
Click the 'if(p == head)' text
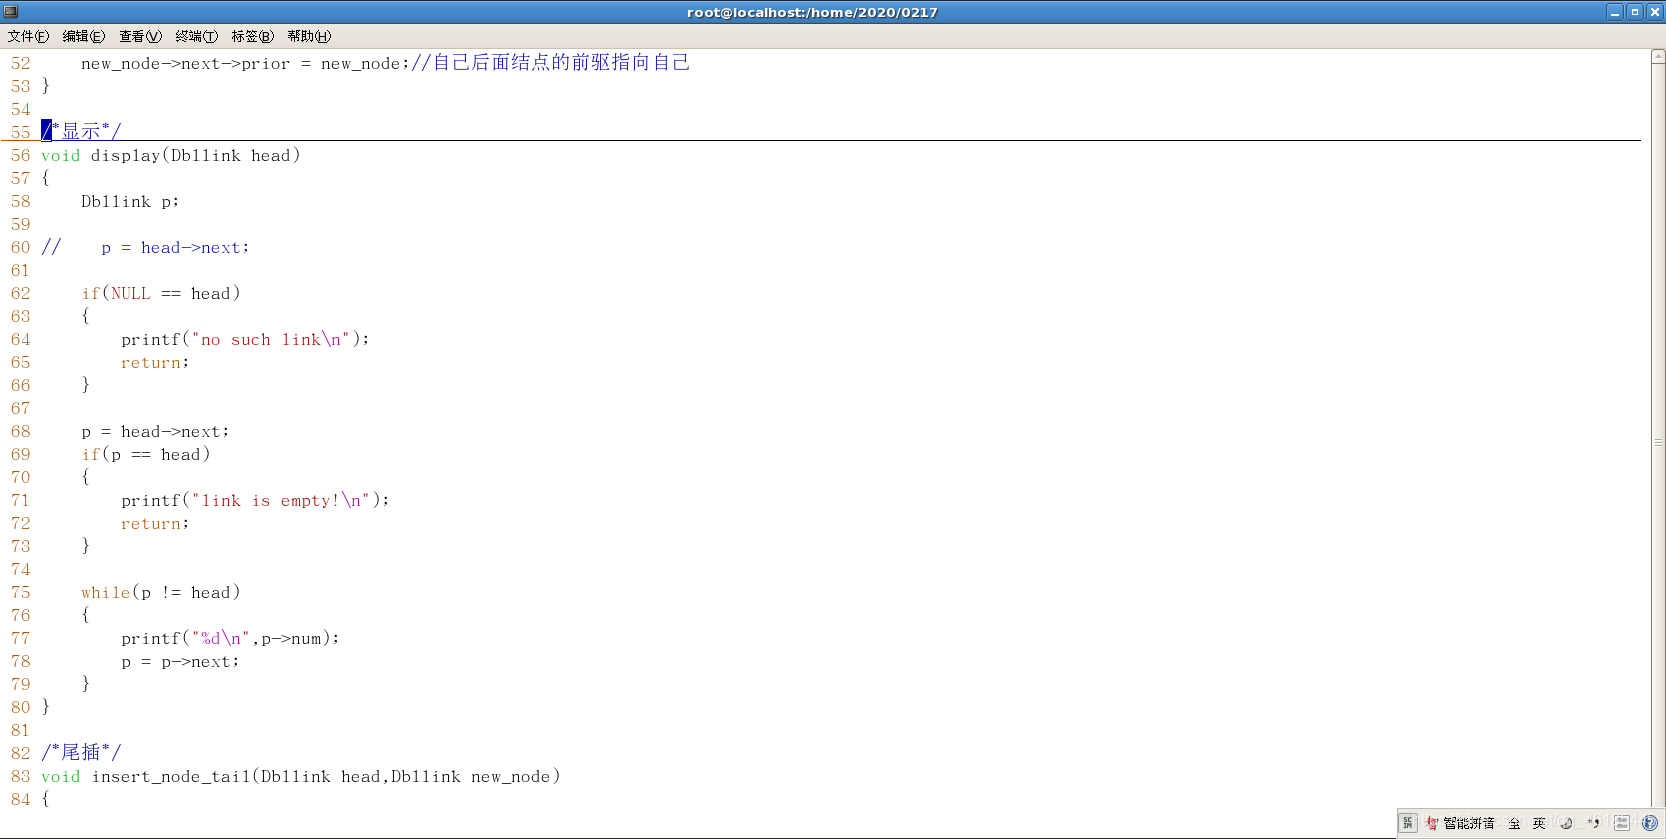coord(146,454)
